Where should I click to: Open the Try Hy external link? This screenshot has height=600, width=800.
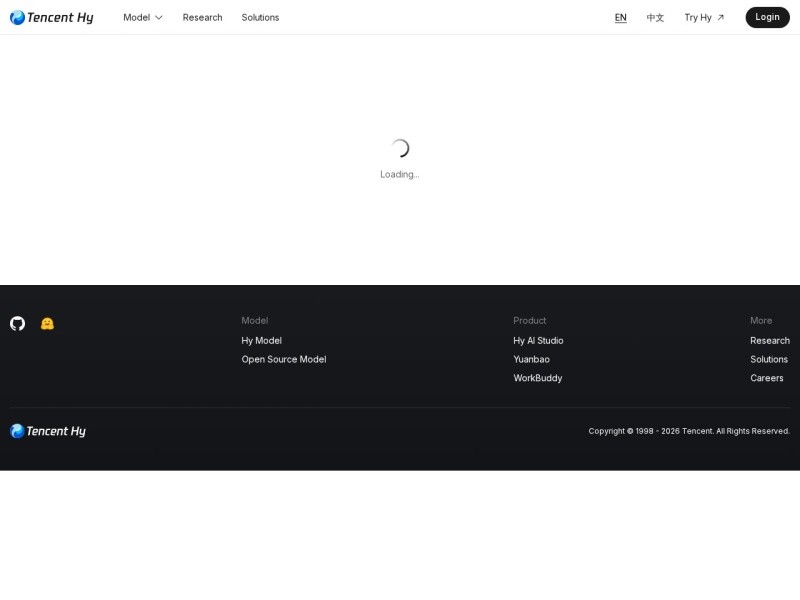[x=704, y=17]
